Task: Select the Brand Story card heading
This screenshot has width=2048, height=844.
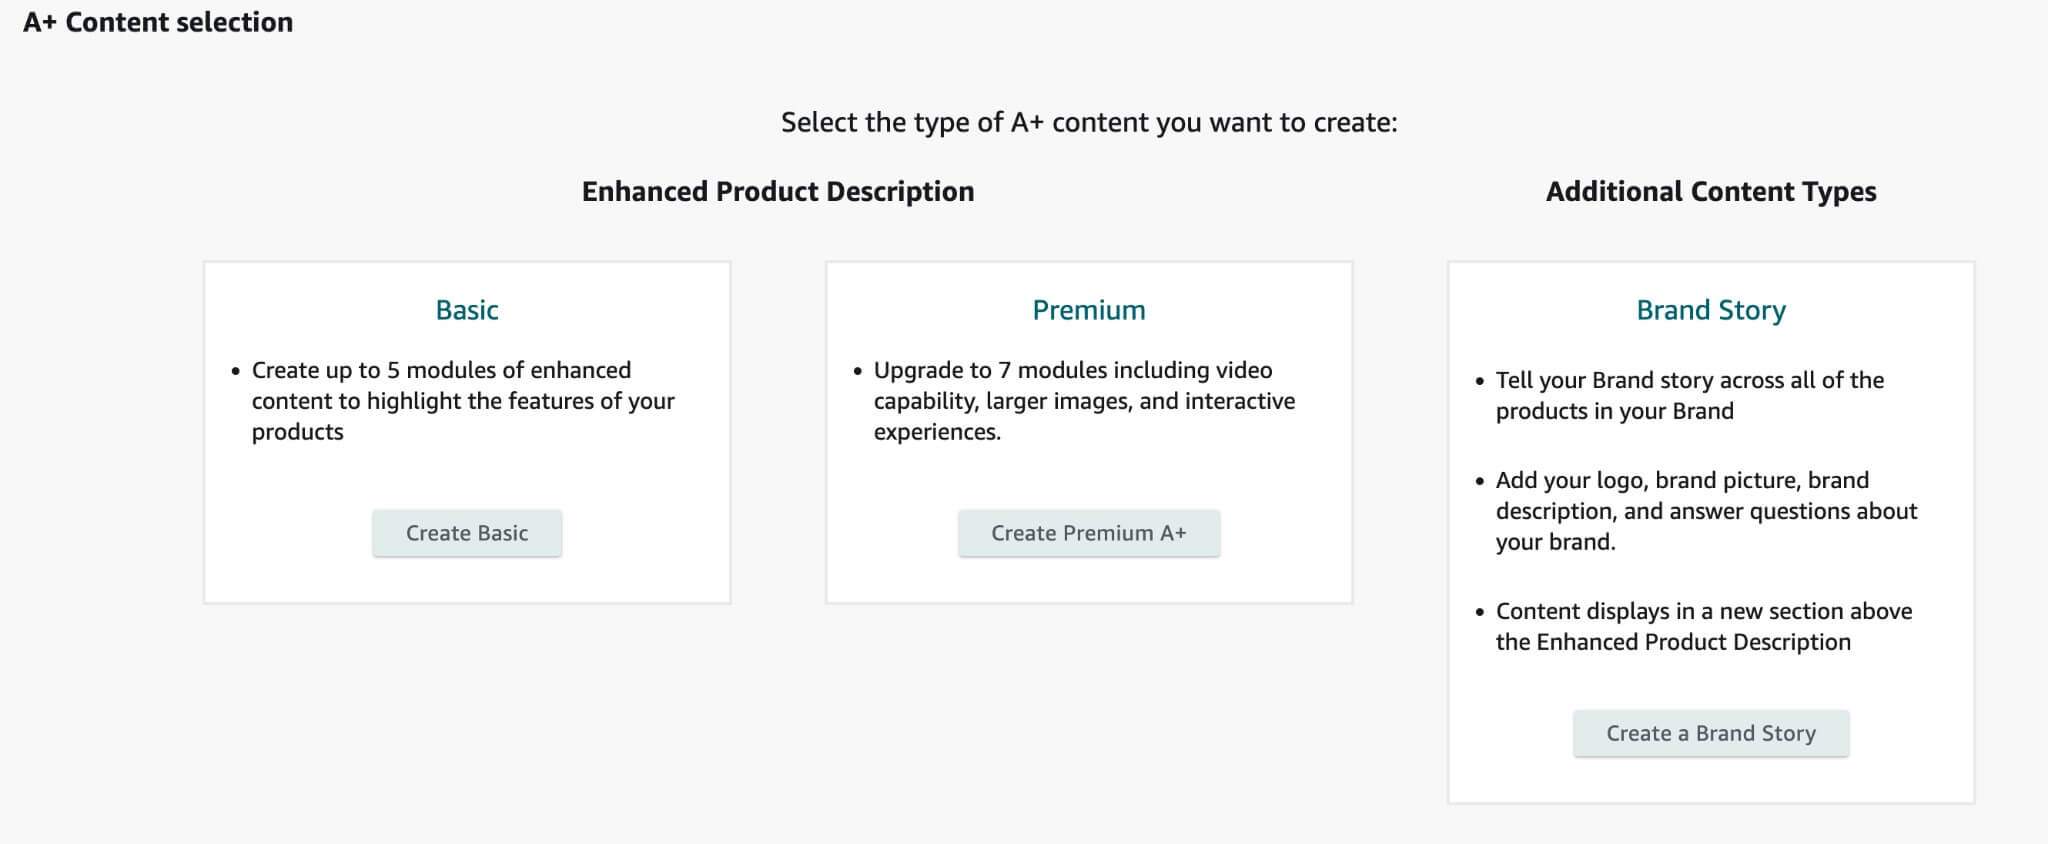Action: tap(1710, 310)
